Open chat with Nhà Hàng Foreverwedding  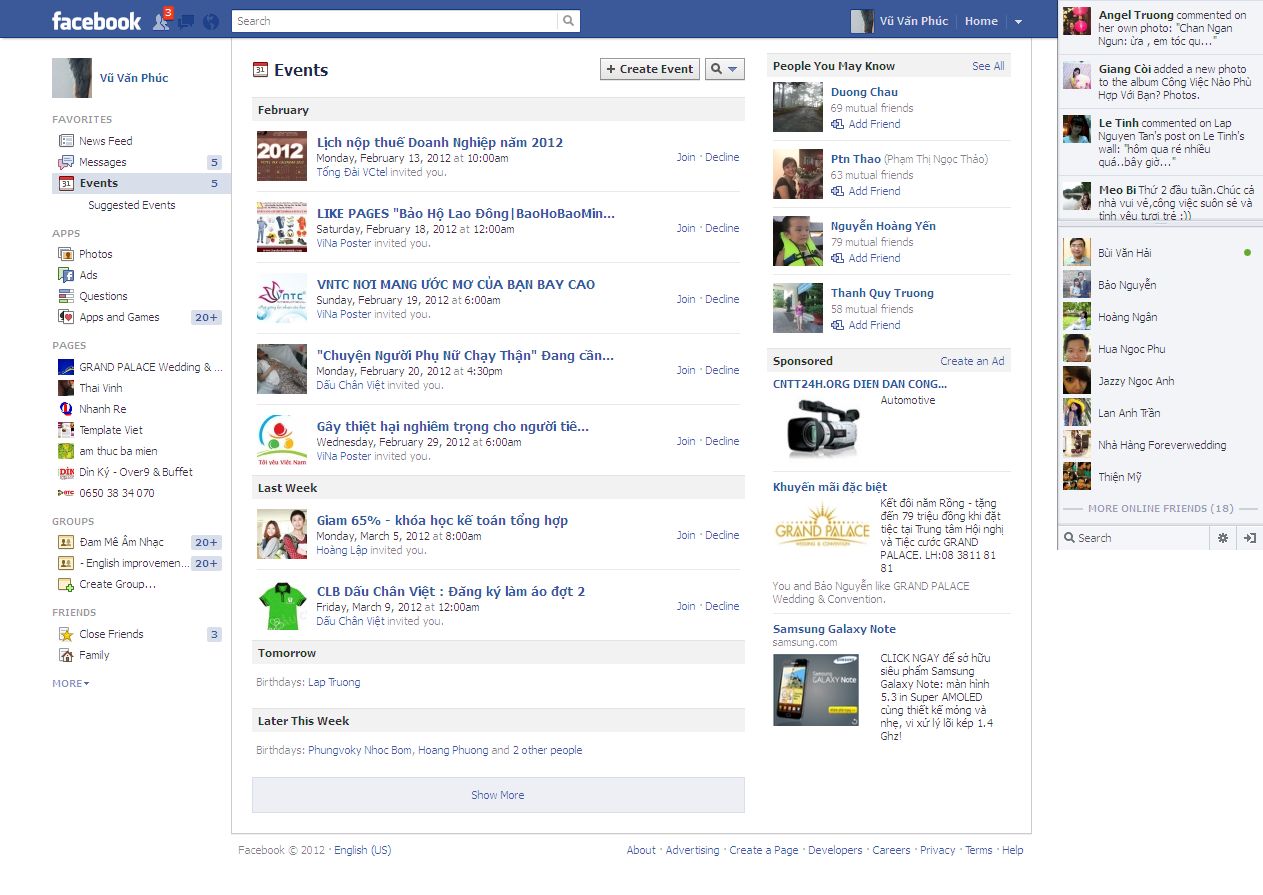click(x=1160, y=445)
